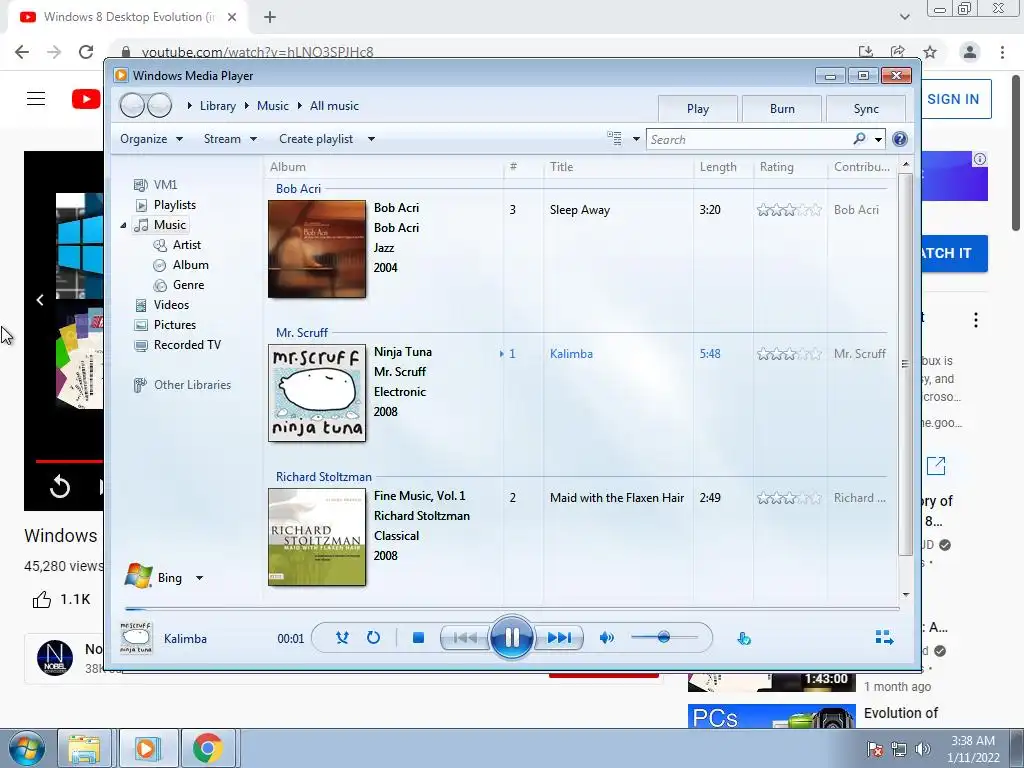Click All music in the breadcrumb
Screen dimensions: 1024x768
point(334,106)
